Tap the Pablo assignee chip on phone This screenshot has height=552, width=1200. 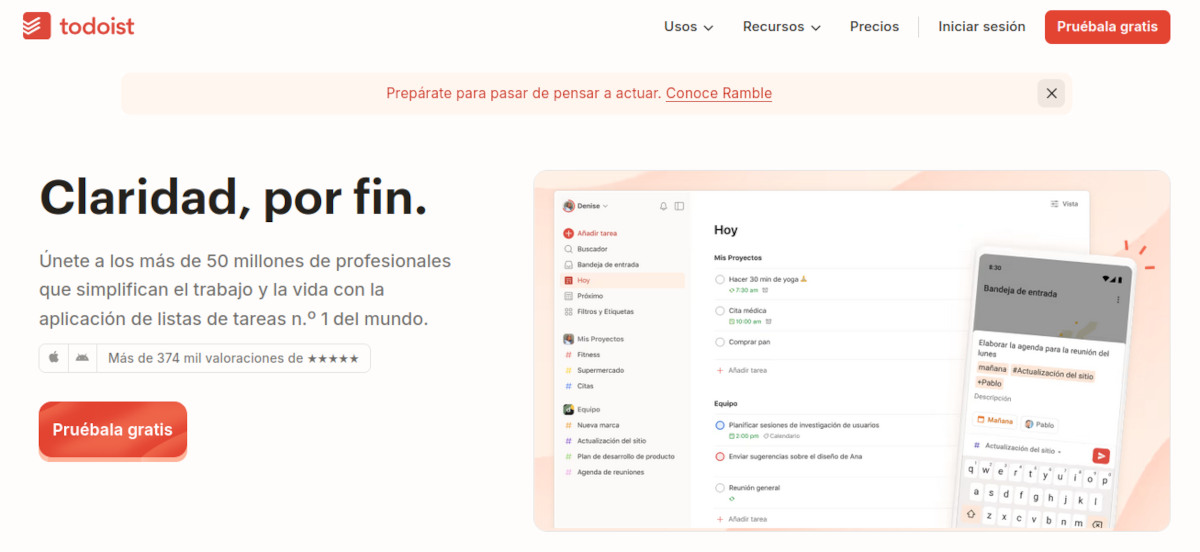coord(1040,424)
